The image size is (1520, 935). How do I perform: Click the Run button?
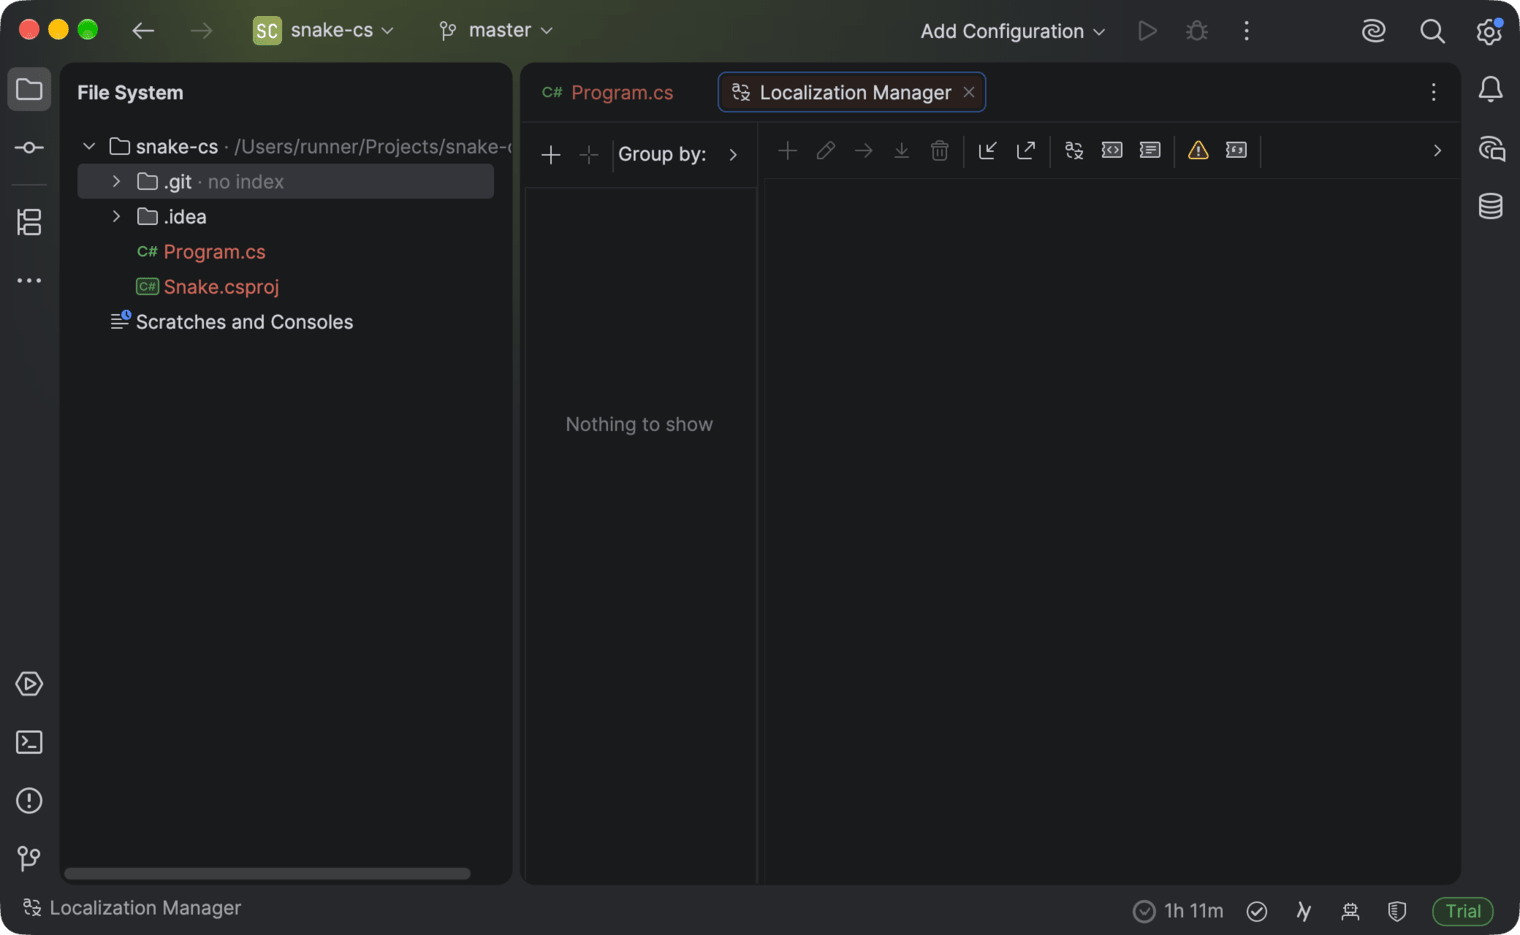(1148, 31)
